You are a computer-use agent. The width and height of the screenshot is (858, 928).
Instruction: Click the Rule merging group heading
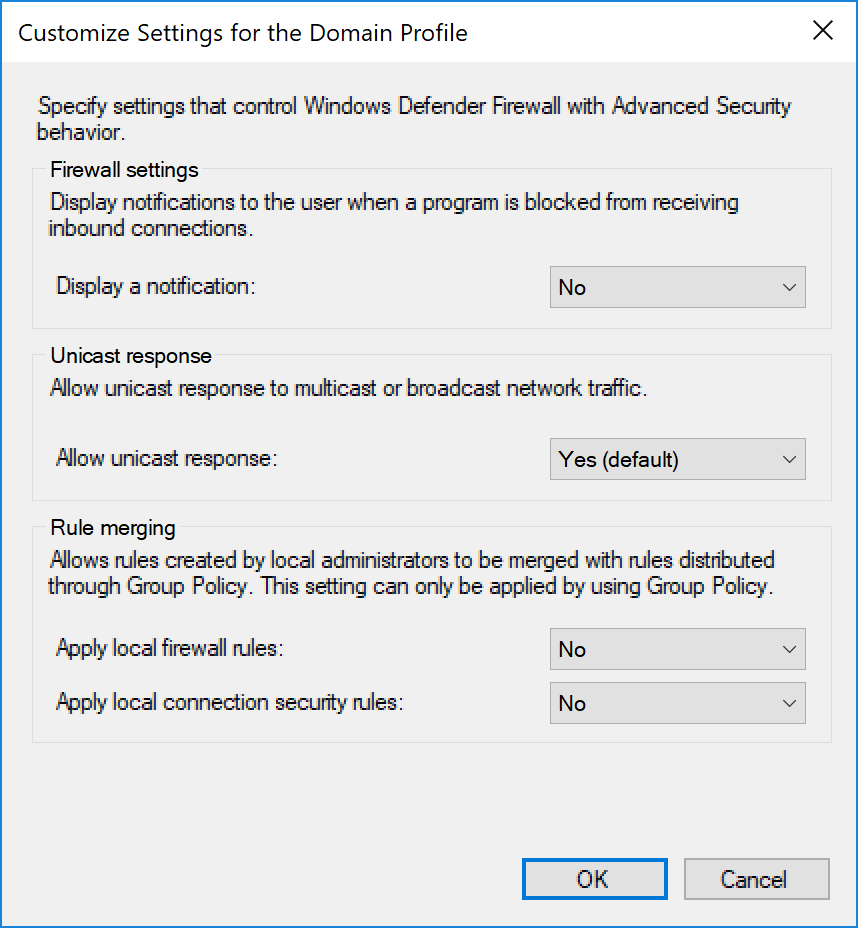112,528
